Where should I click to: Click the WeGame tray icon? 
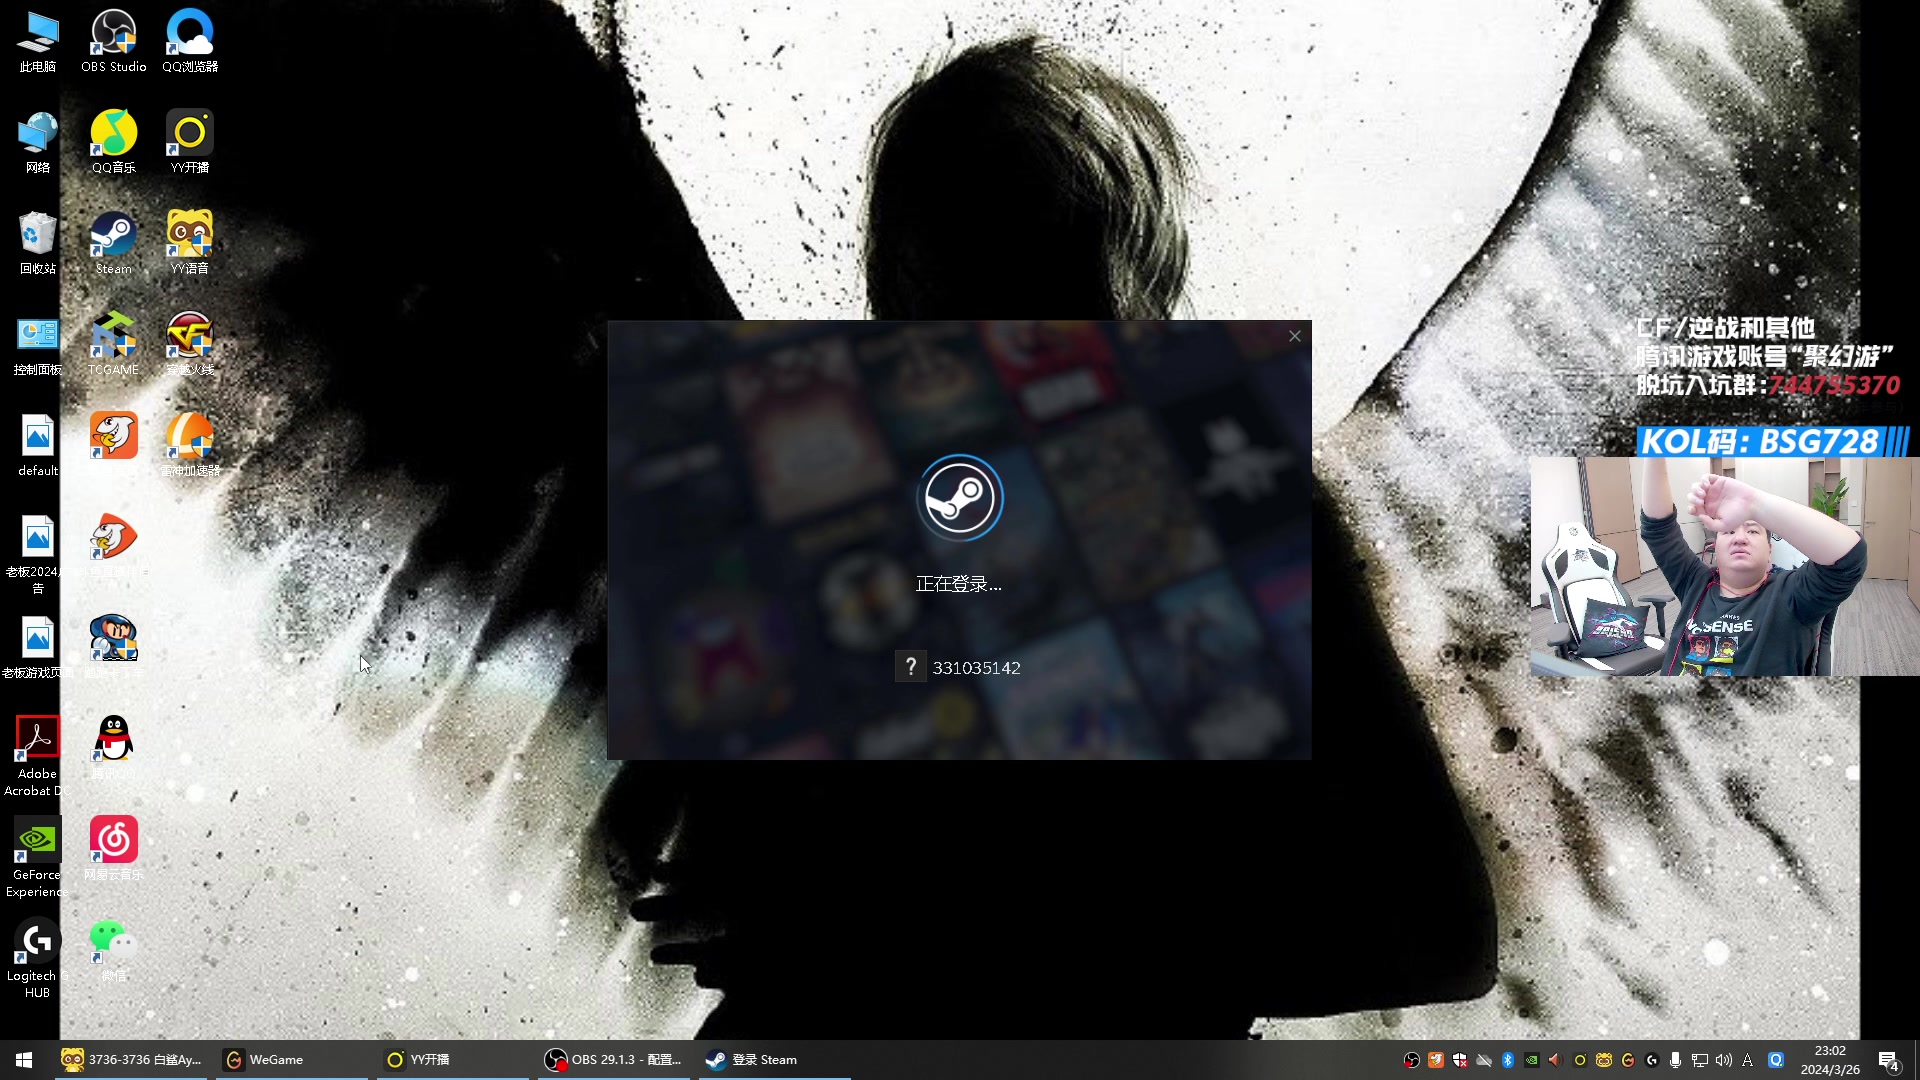(1628, 1060)
